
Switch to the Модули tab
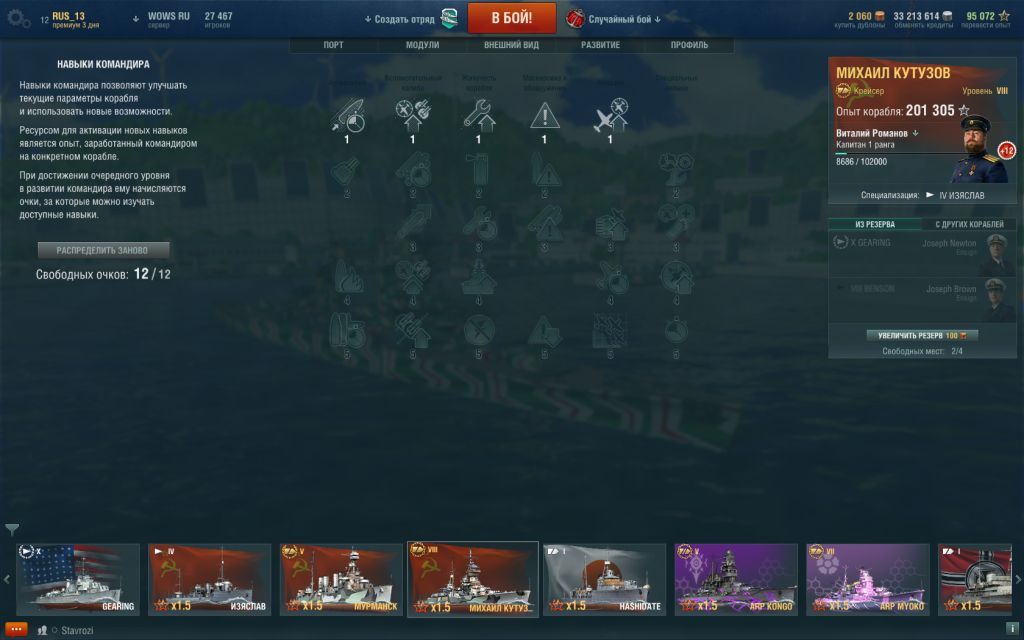pos(423,45)
